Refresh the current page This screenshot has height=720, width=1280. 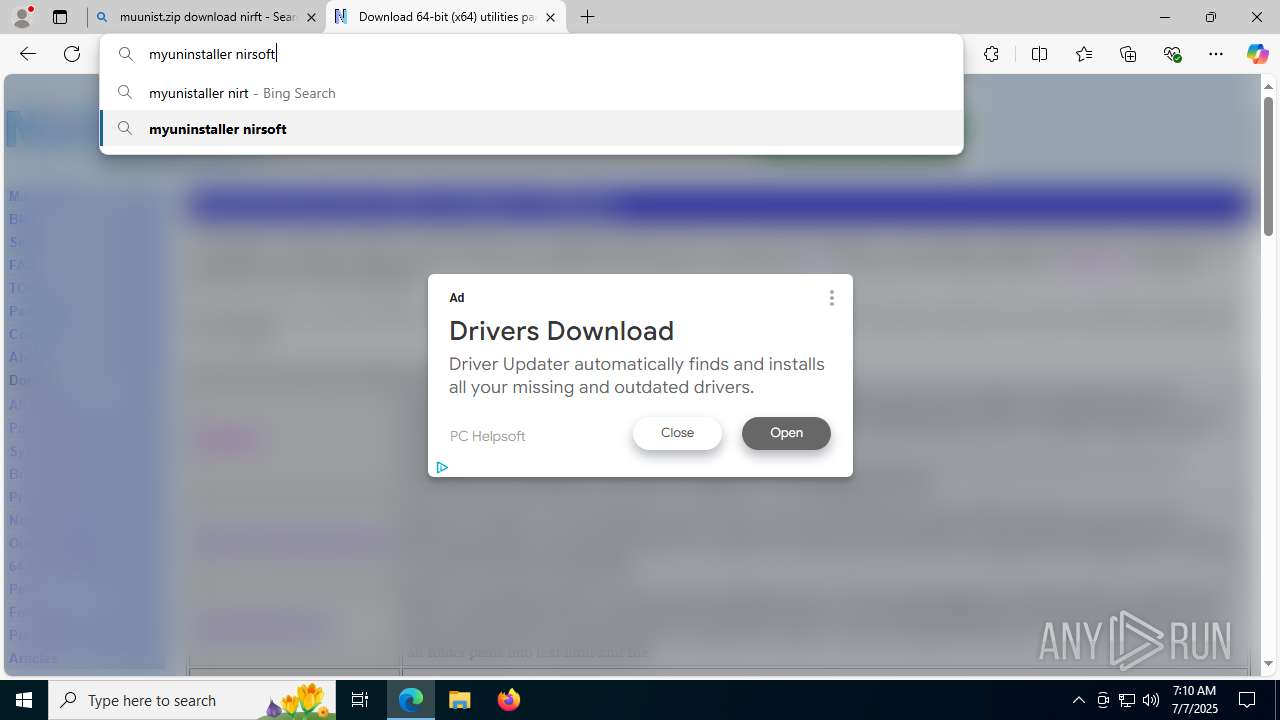pos(72,54)
